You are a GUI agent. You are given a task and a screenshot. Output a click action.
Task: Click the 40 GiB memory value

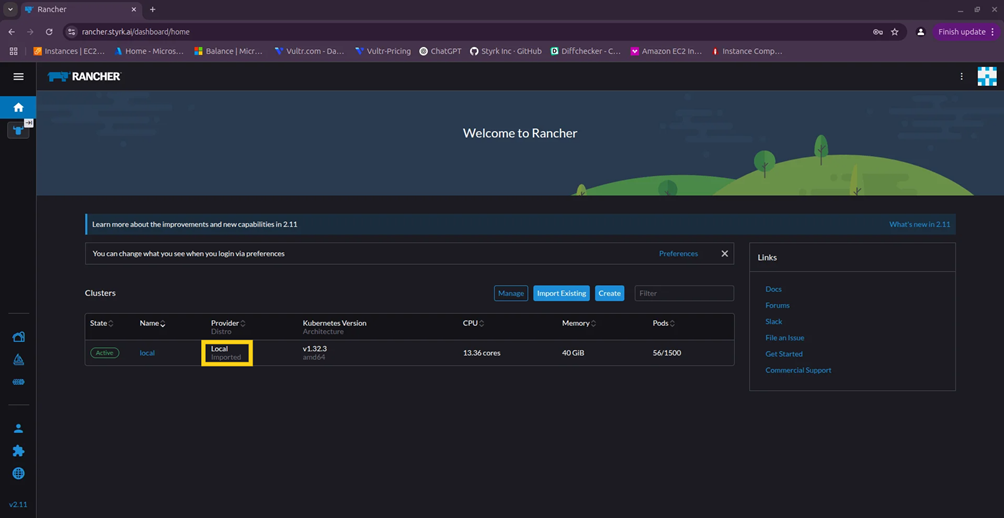pyautogui.click(x=574, y=353)
